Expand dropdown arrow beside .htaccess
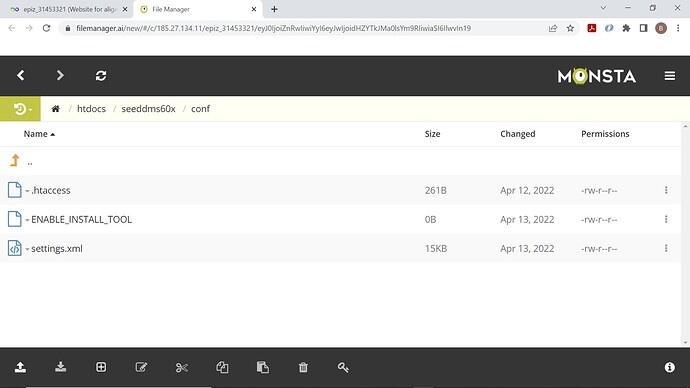 click(x=27, y=191)
